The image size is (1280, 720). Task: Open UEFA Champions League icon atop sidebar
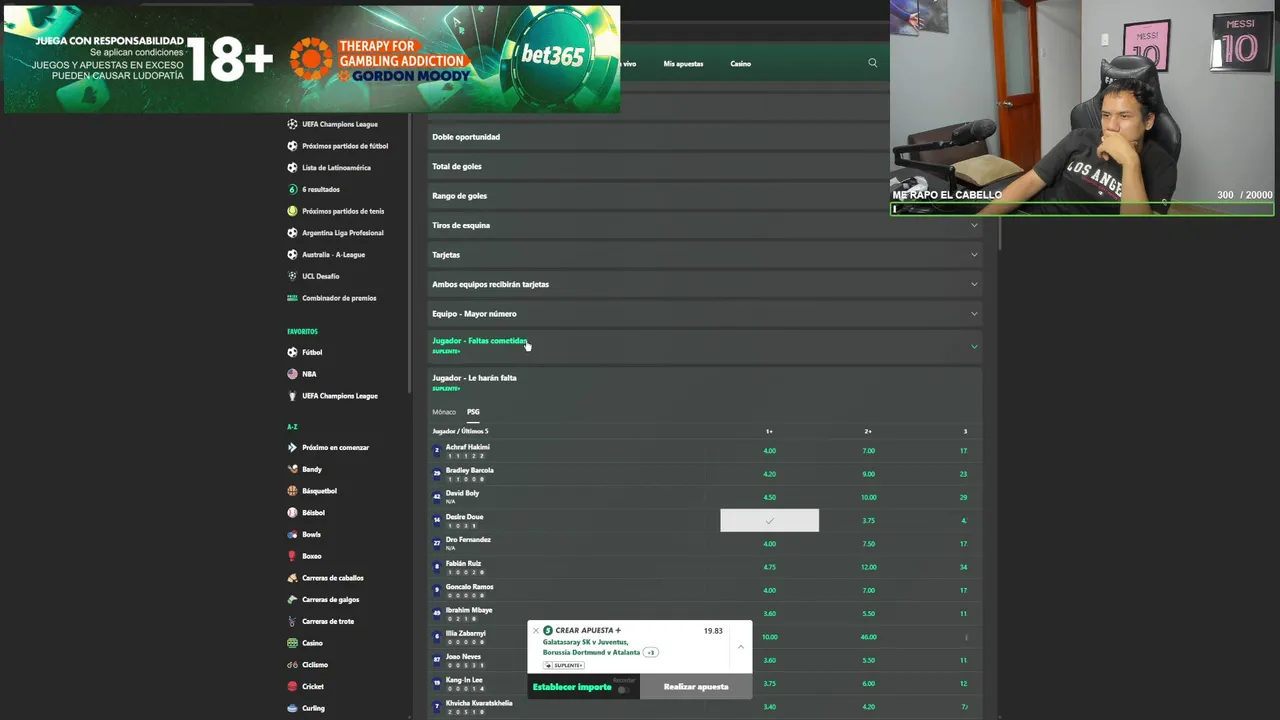coord(292,124)
